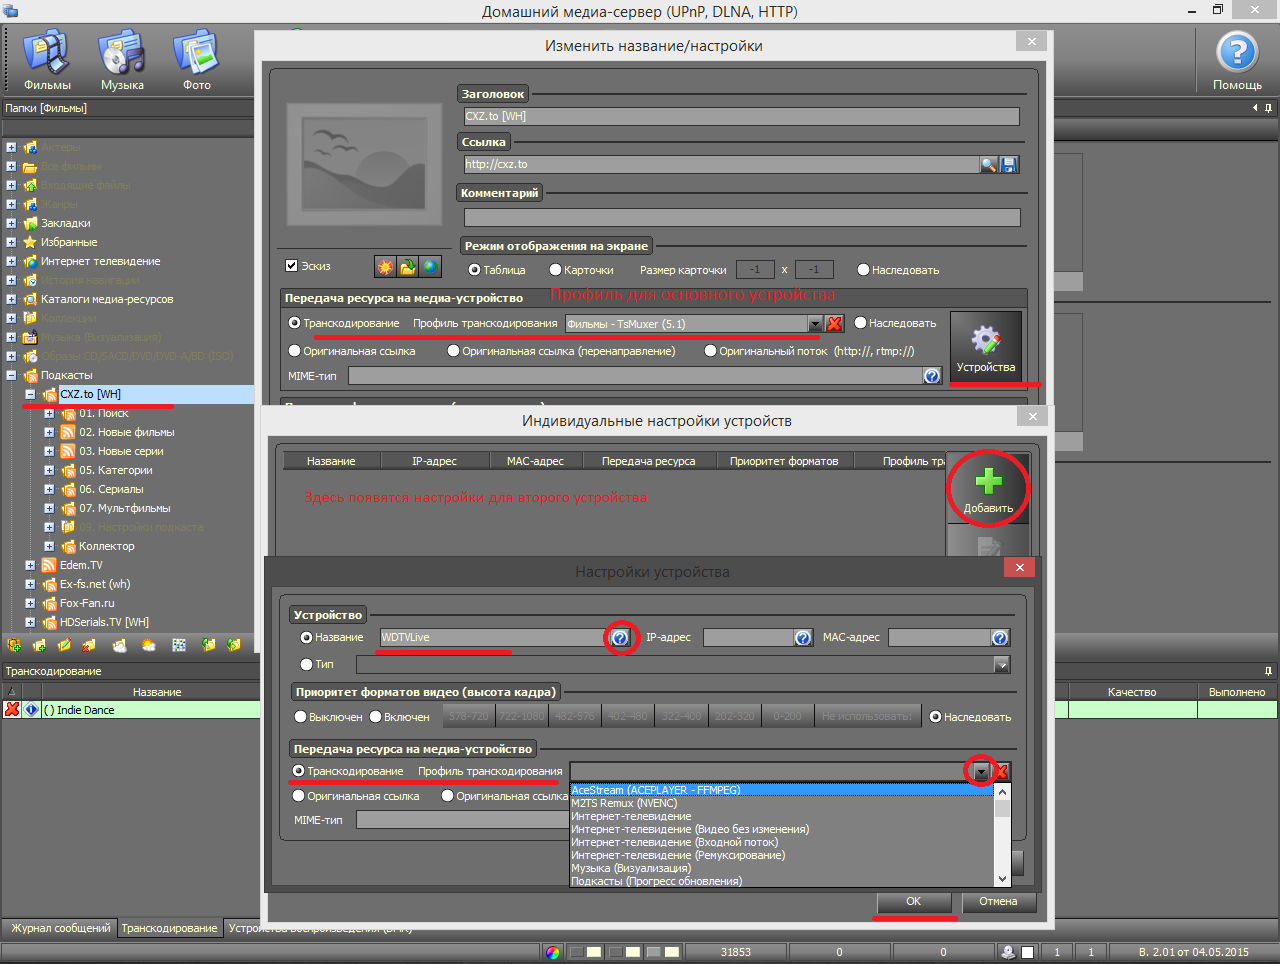The height and width of the screenshot is (964, 1280).
Task: Click the Устройства gear icon button
Action: pyautogui.click(x=985, y=347)
